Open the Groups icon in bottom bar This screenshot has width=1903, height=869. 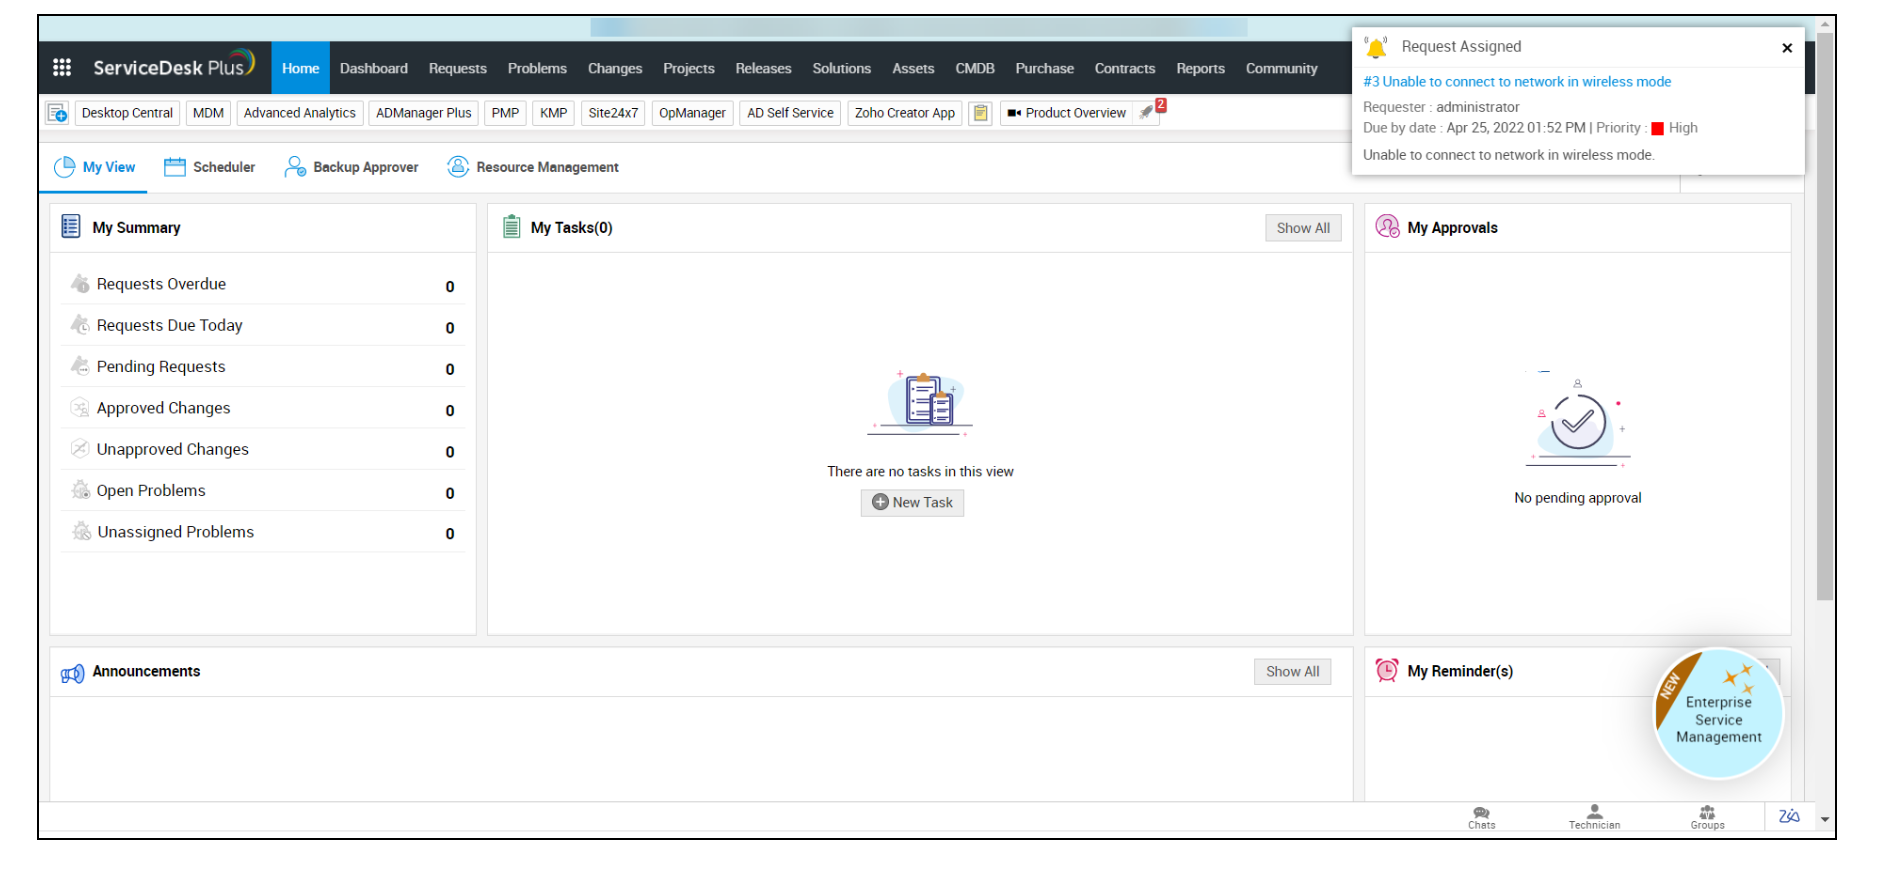click(1707, 817)
